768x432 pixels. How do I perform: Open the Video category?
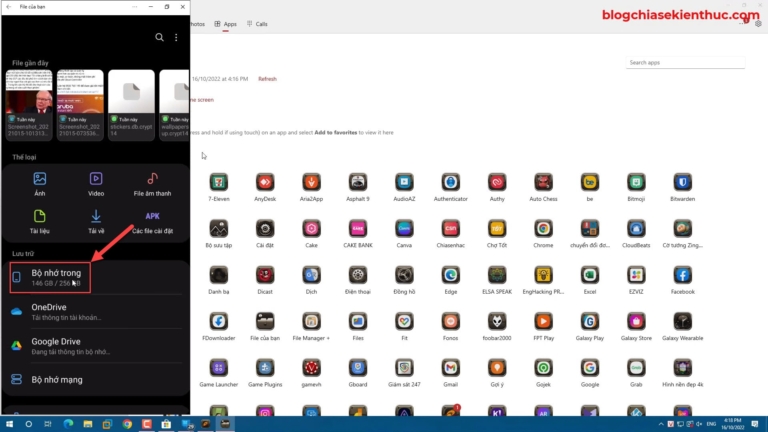(96, 184)
